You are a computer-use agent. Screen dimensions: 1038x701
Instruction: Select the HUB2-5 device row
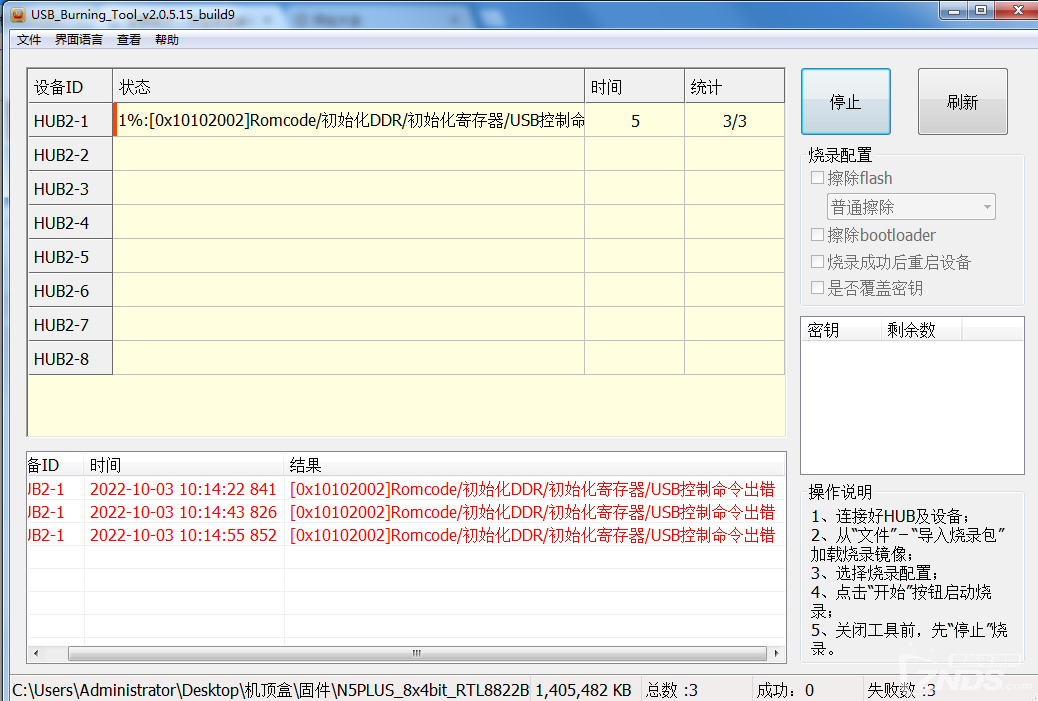coord(406,257)
